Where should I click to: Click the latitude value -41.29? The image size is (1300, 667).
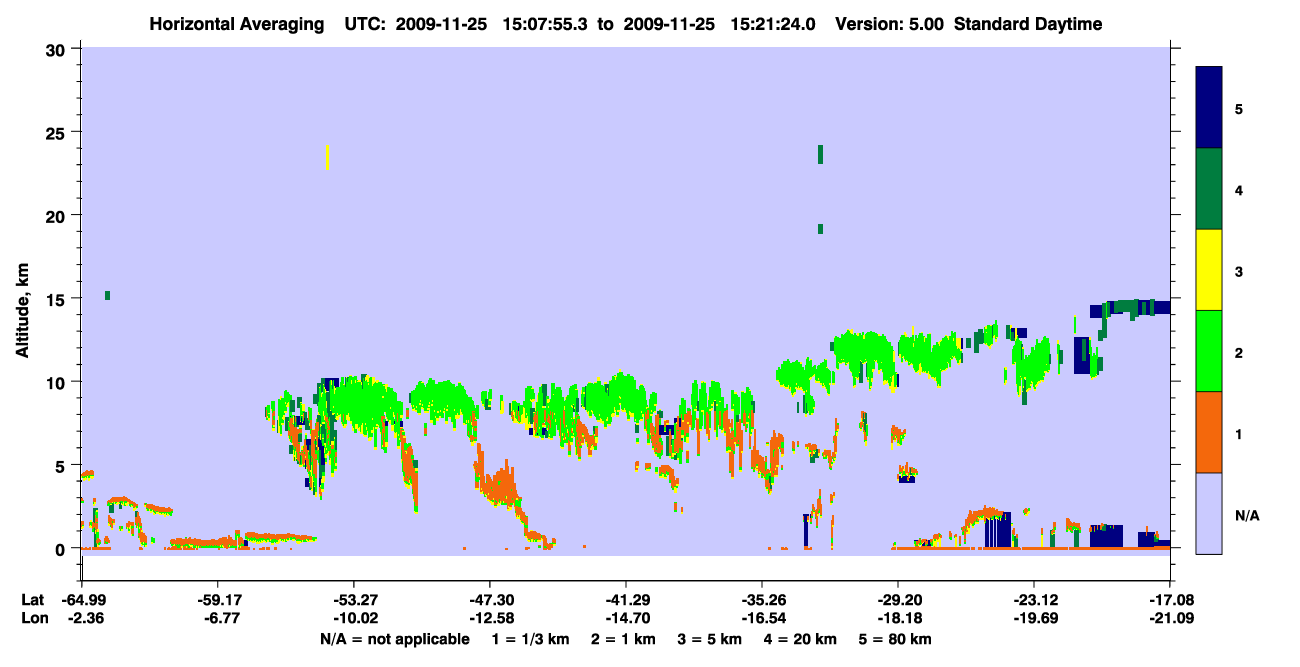click(625, 600)
